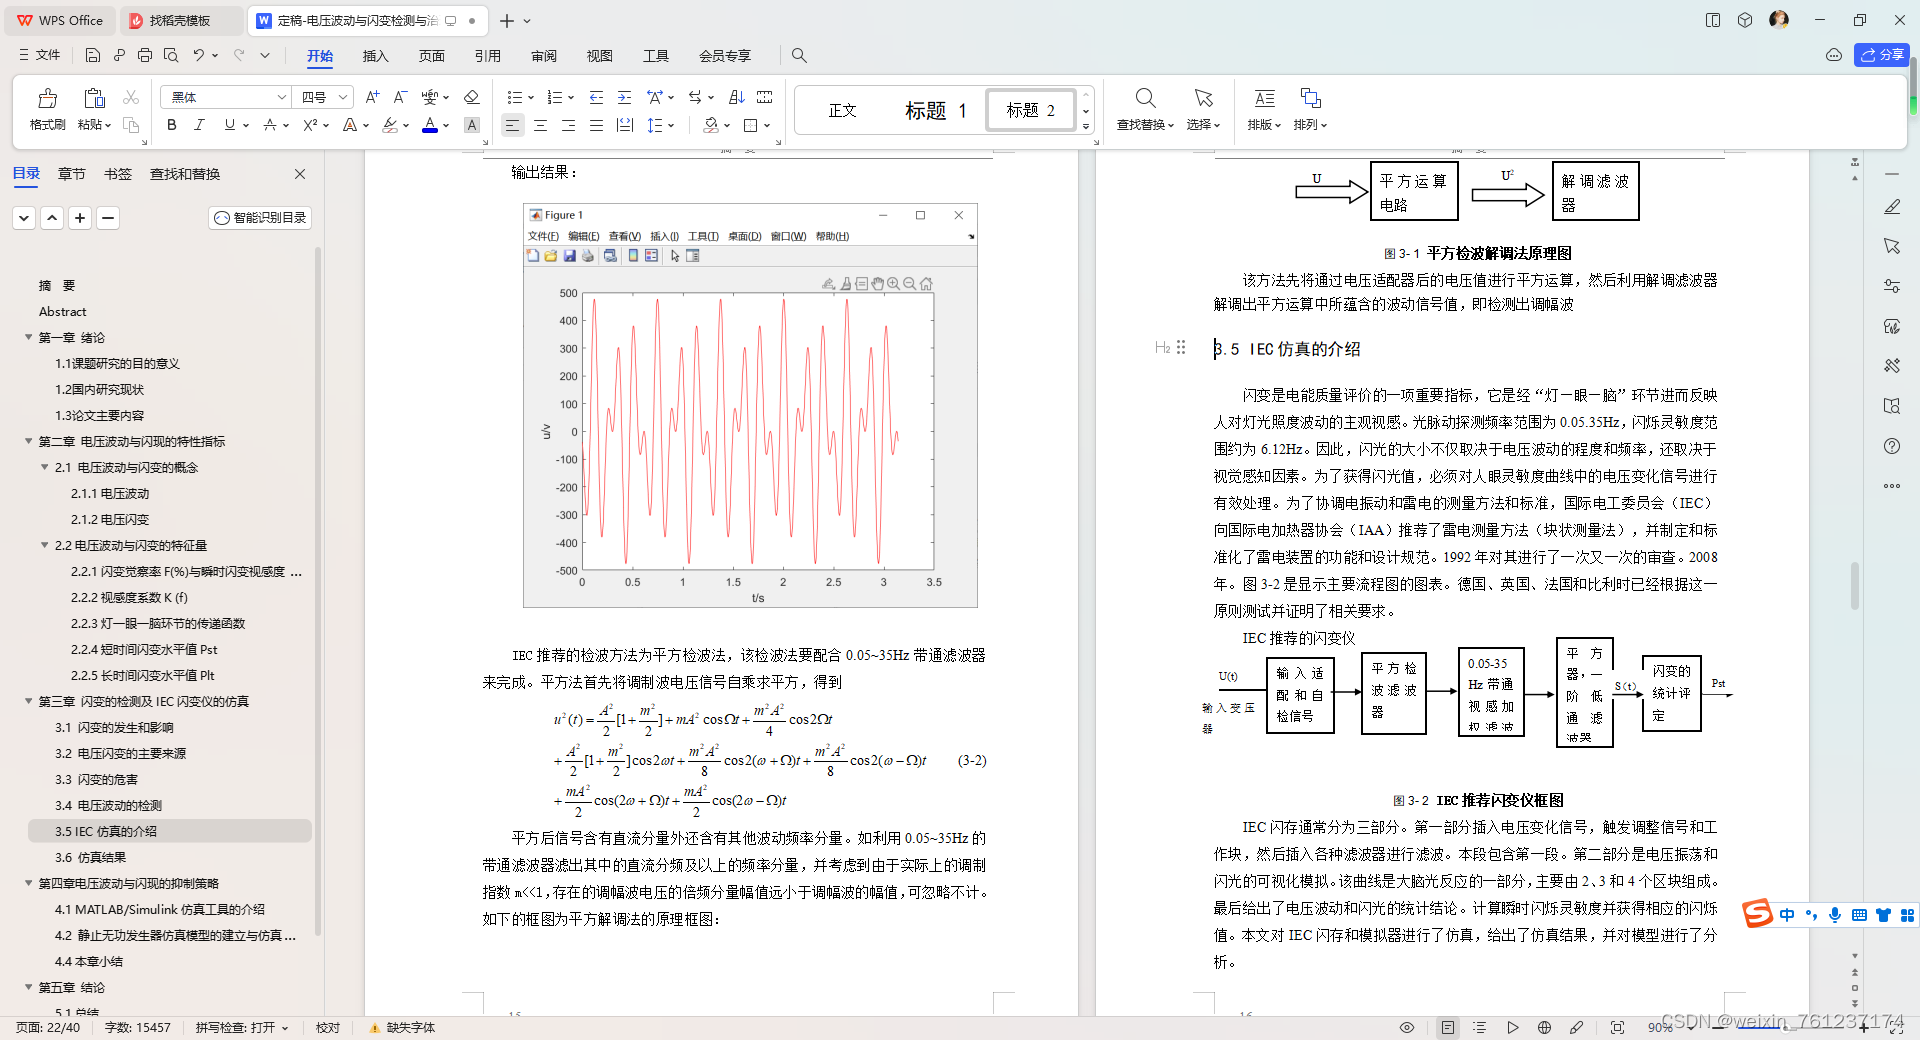Click the 分享 share button
Screen dimensions: 1920x1040
point(1882,55)
